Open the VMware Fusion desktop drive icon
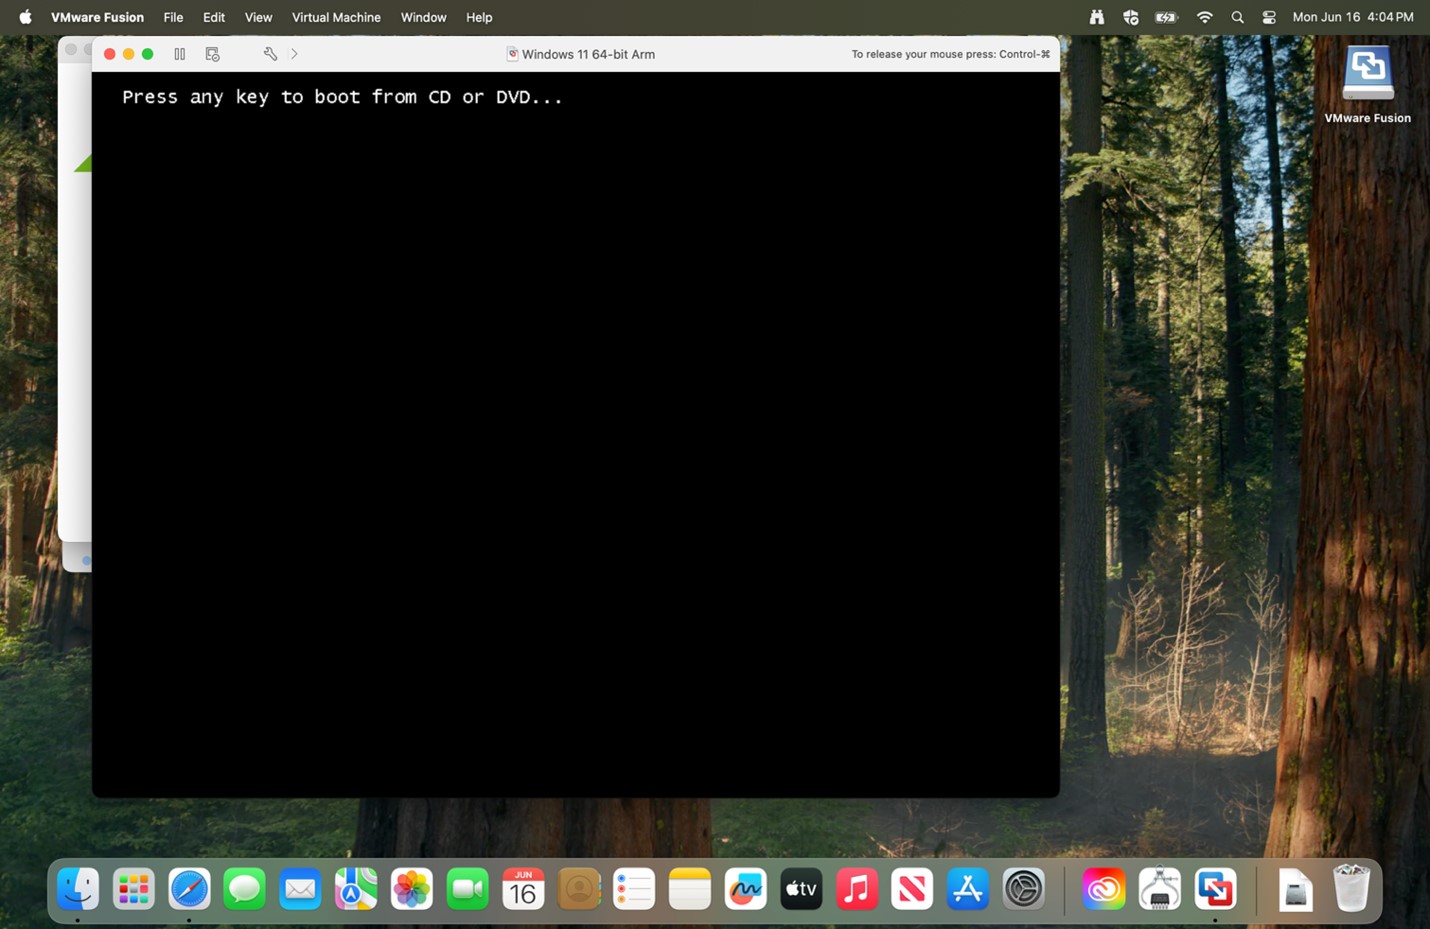This screenshot has width=1430, height=929. pos(1367,85)
